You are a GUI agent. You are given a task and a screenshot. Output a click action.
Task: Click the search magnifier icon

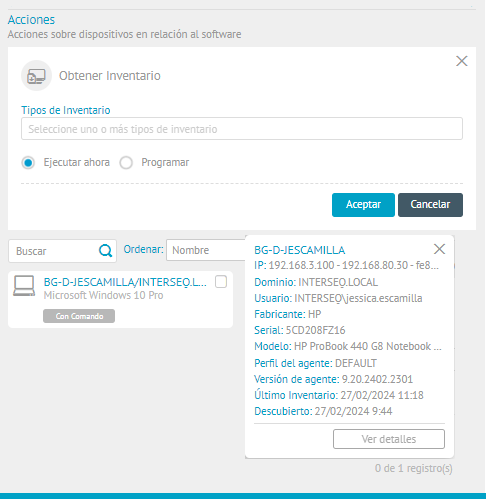105,251
